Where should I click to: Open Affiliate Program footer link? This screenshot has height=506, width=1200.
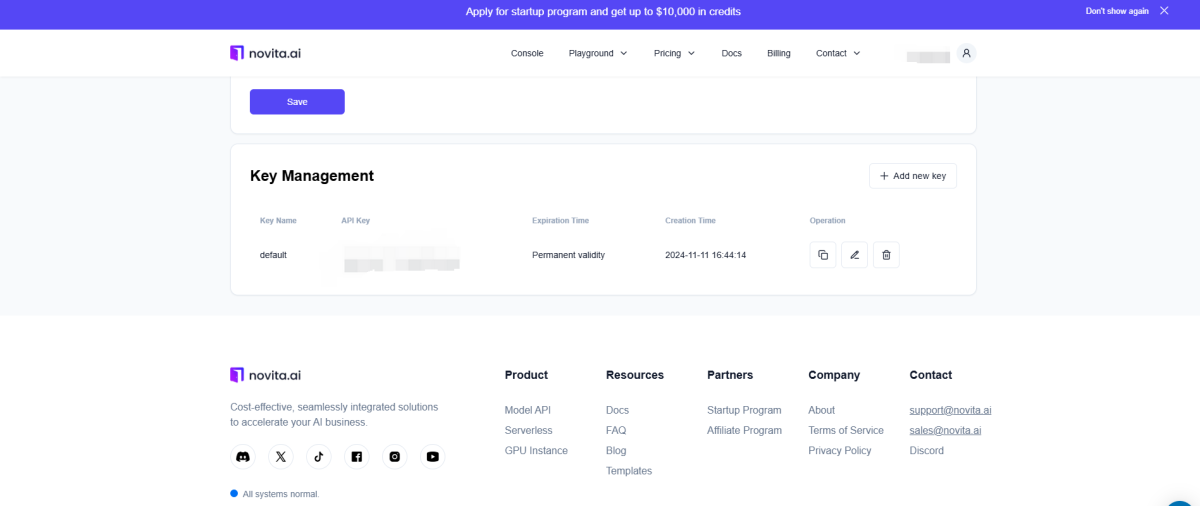pyautogui.click(x=744, y=430)
